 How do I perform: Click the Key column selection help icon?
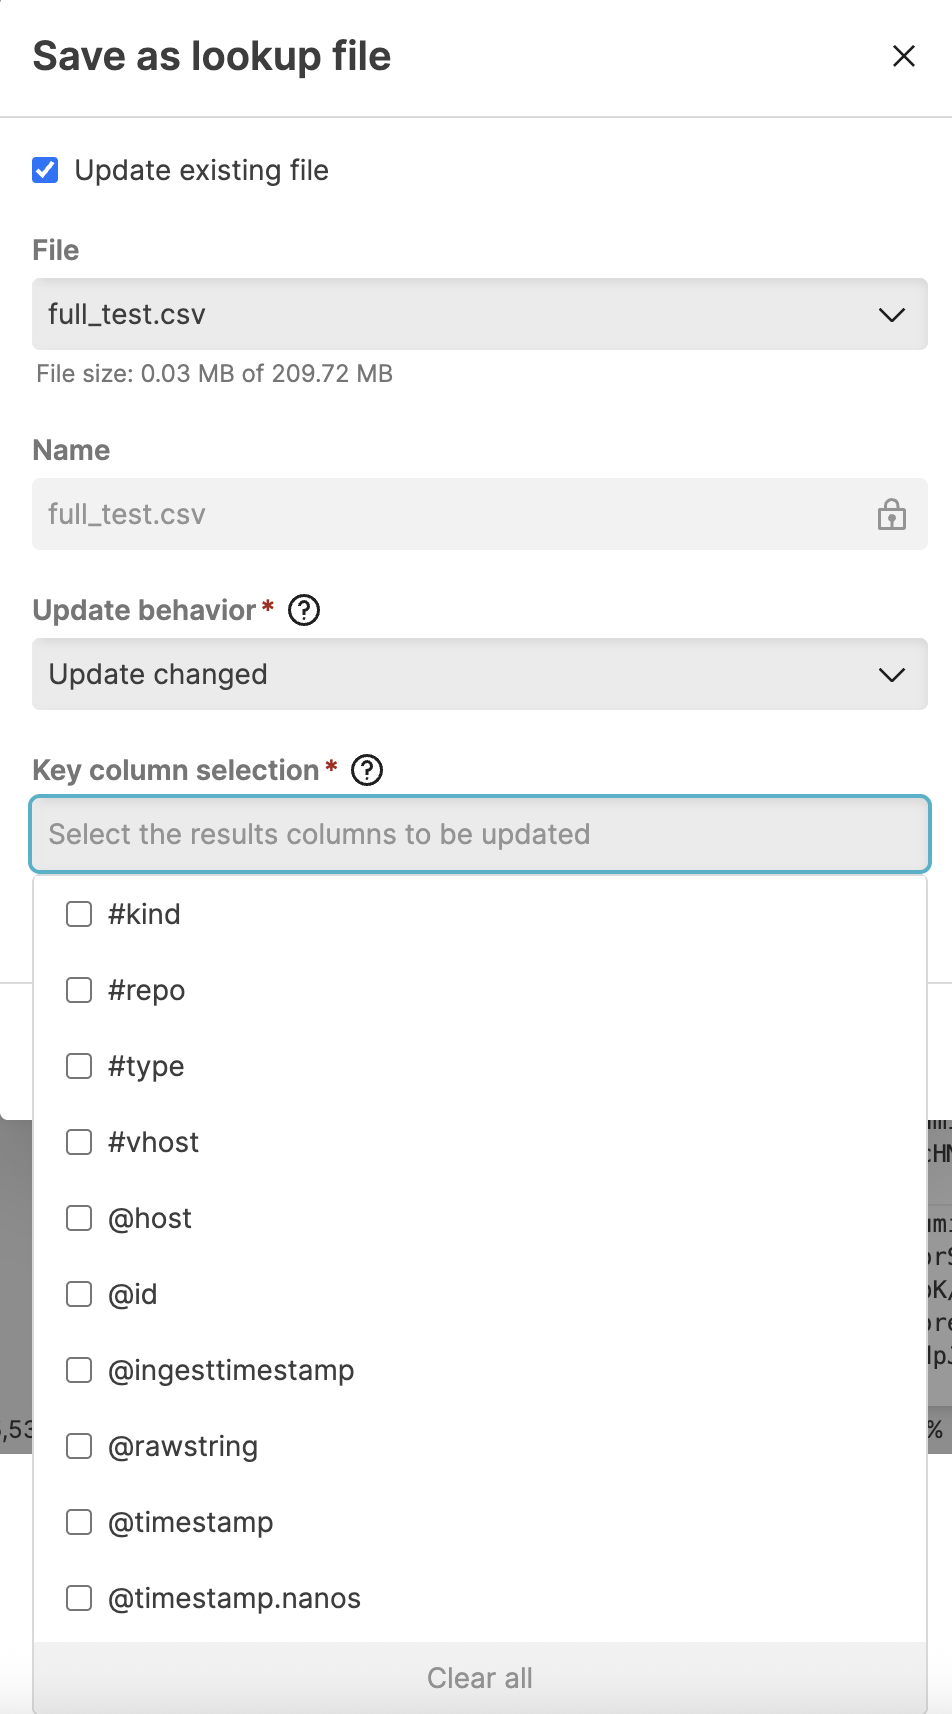(367, 770)
